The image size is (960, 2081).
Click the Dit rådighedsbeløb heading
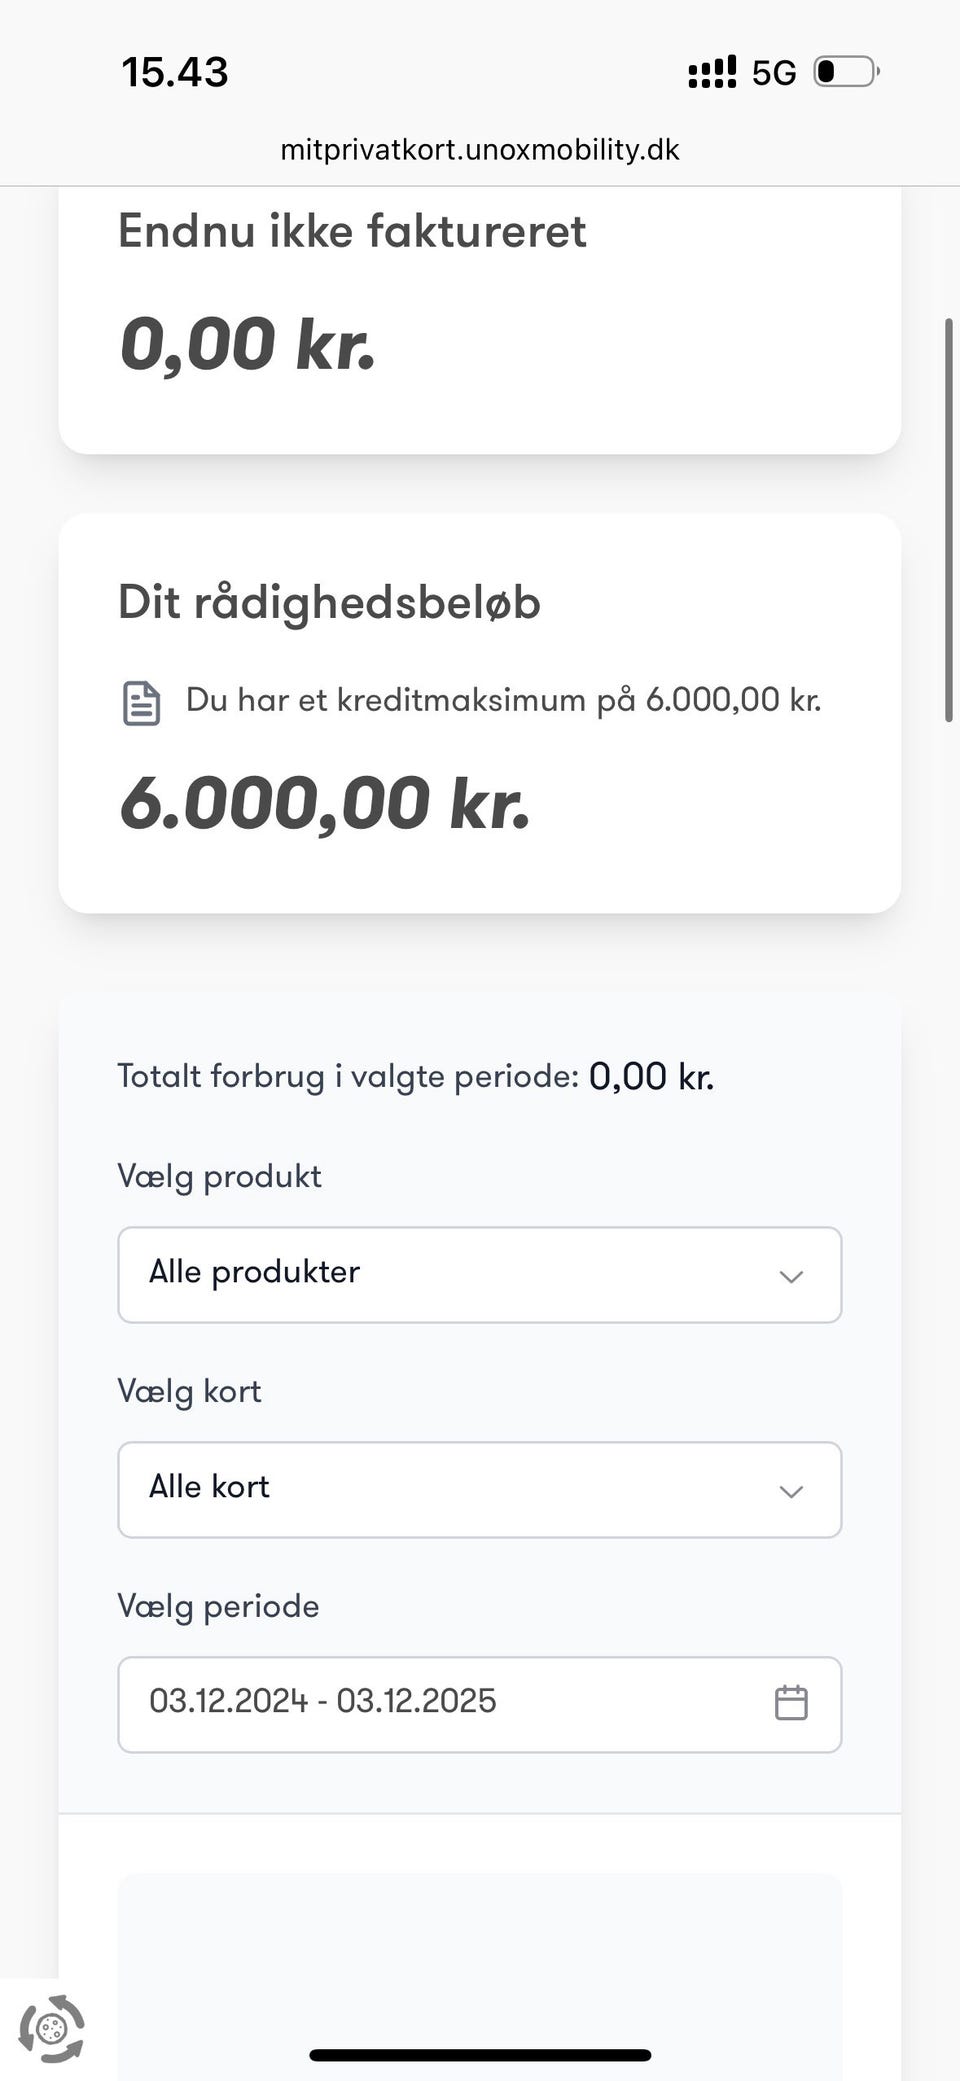click(x=329, y=602)
